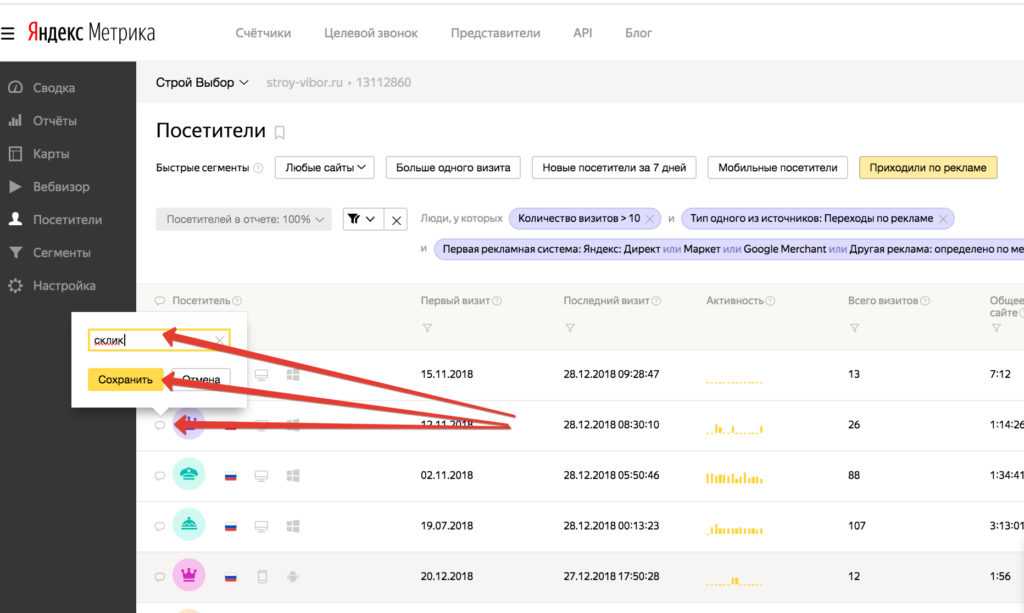Open teal avatar of visitor with 88 visits
The width and height of the screenshot is (1024, 613).
(x=189, y=475)
